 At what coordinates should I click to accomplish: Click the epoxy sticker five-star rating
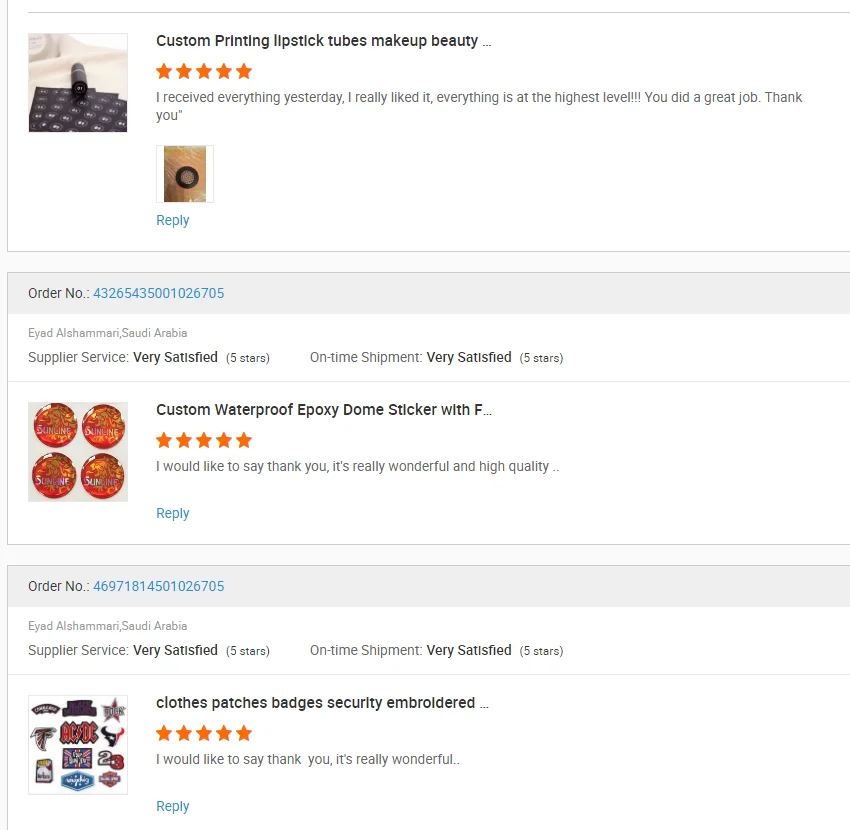tap(204, 440)
